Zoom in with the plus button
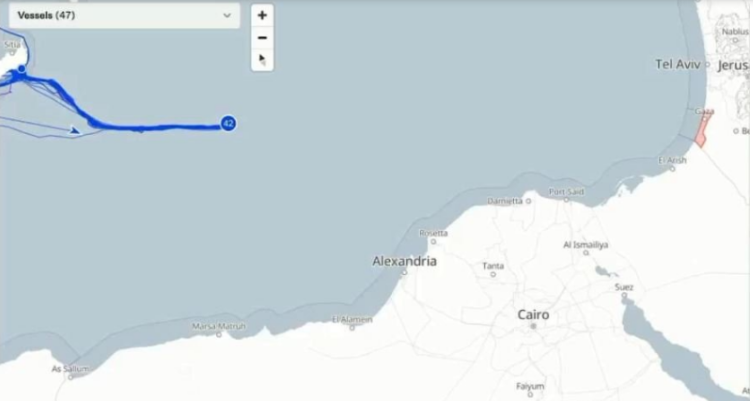The height and width of the screenshot is (401, 753). point(262,15)
